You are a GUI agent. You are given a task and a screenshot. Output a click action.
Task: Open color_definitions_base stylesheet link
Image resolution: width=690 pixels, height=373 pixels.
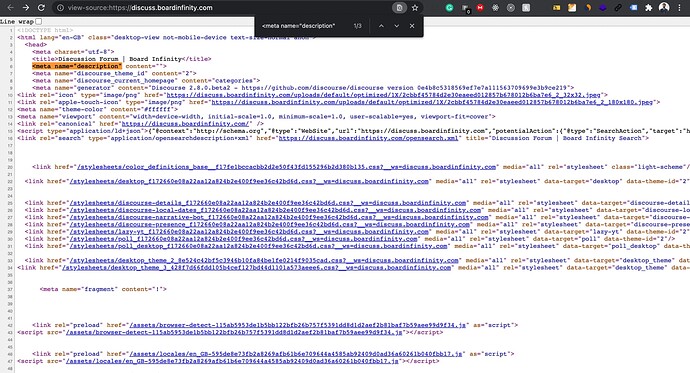point(286,167)
